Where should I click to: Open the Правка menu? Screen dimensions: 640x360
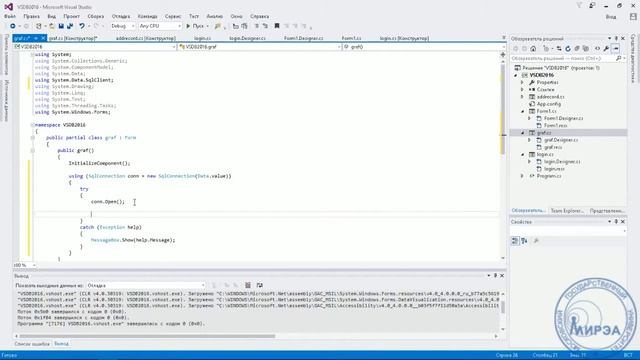(31, 16)
